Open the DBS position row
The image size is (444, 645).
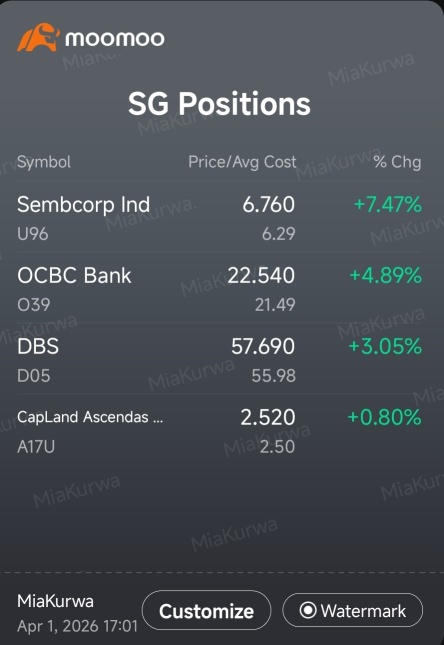219,359
